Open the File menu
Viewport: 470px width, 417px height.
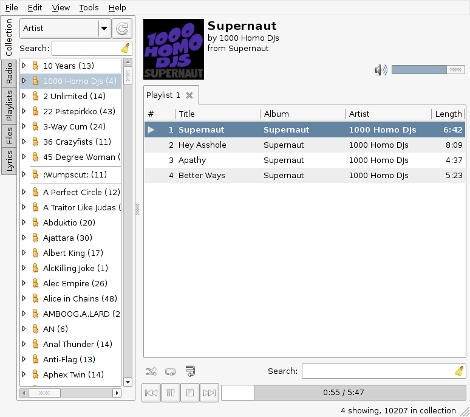pyautogui.click(x=12, y=7)
